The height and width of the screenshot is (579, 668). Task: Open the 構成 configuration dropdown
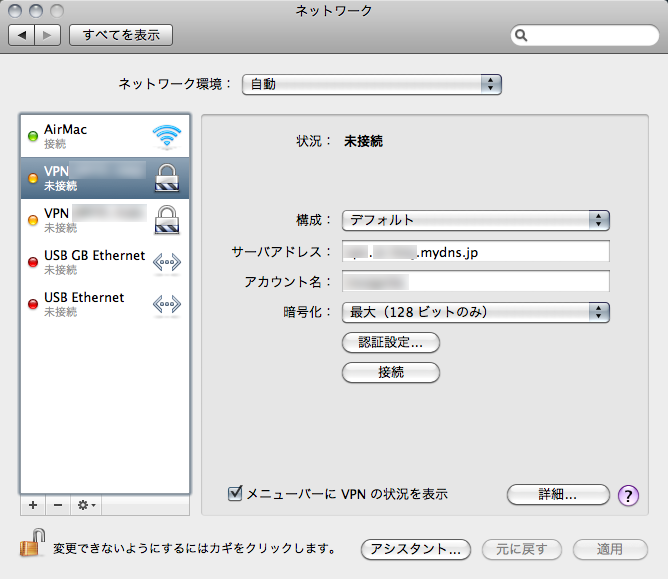click(x=475, y=220)
